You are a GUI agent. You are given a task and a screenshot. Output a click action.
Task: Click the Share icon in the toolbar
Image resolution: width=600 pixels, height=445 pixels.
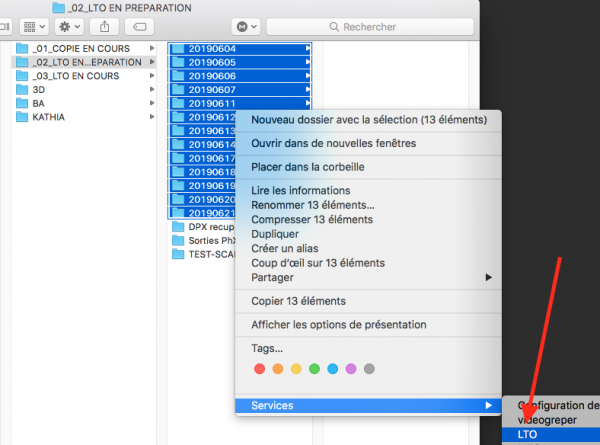pyautogui.click(x=105, y=27)
